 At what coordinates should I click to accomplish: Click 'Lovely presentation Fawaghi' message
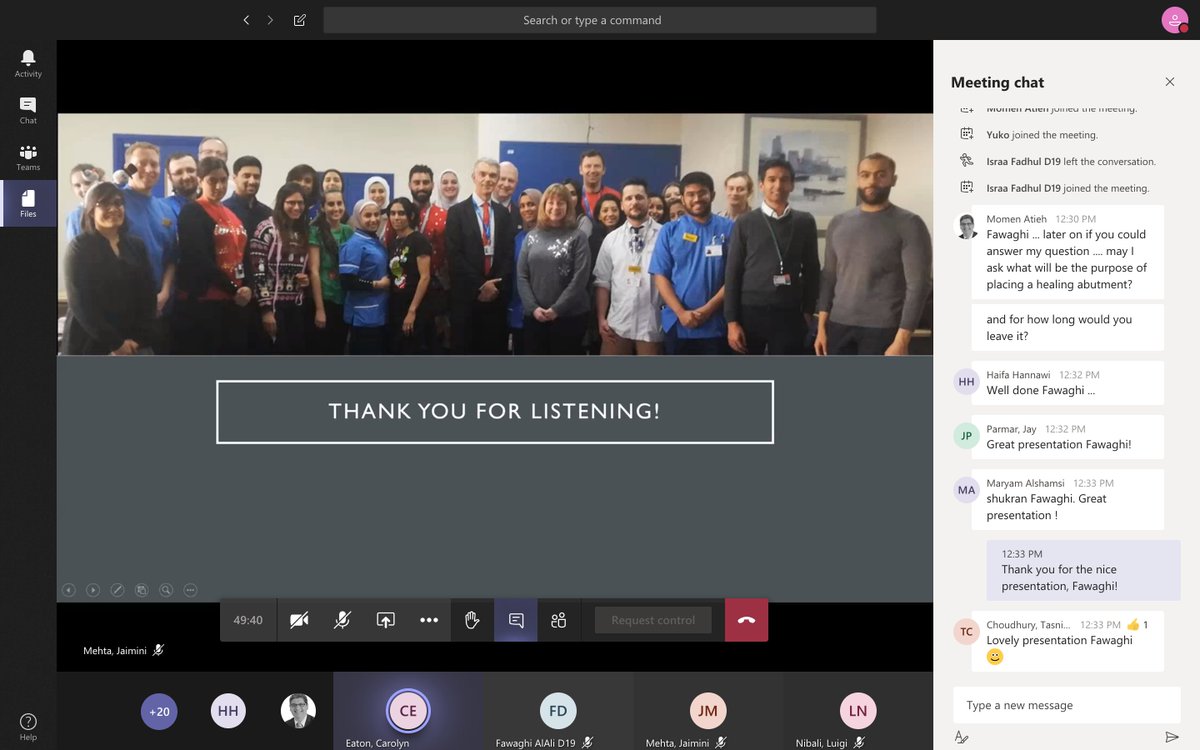(x=1067, y=641)
